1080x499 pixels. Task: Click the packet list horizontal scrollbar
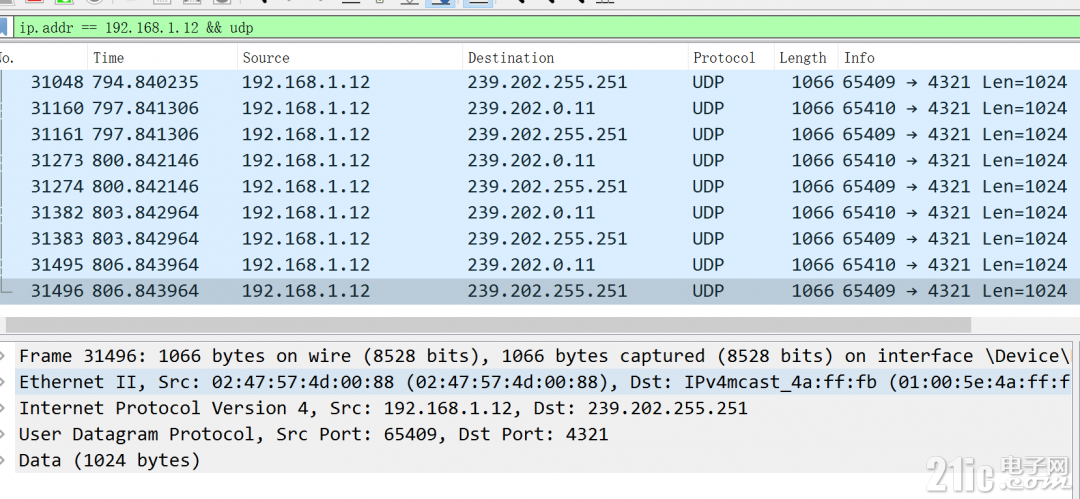pyautogui.click(x=488, y=325)
